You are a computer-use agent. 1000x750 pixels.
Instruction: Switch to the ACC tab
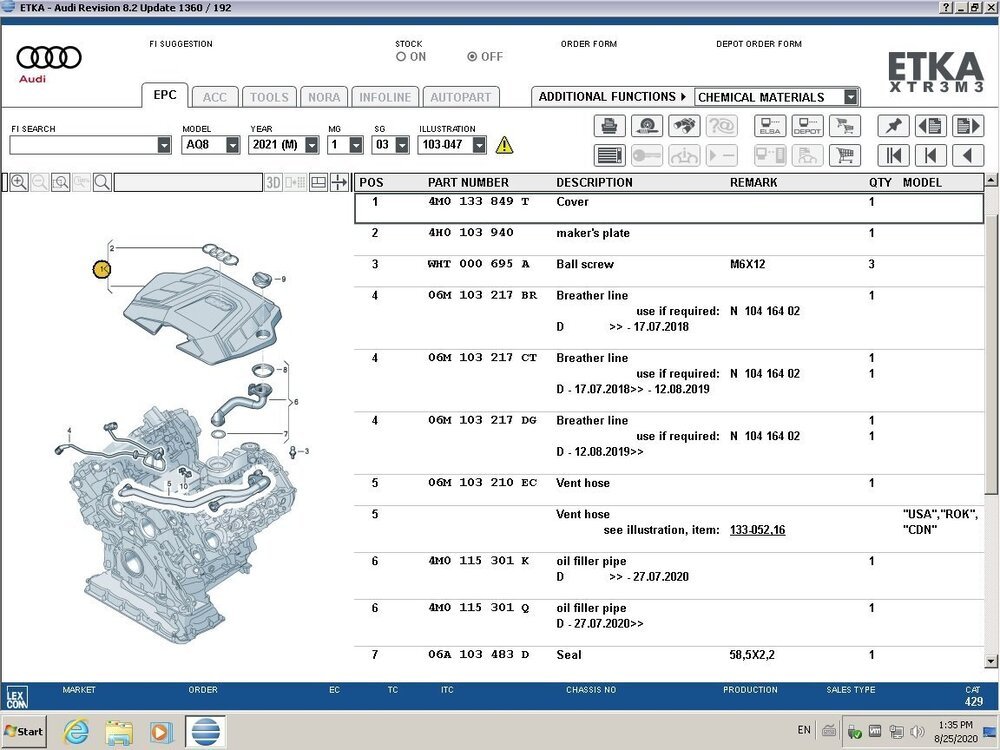coord(214,97)
